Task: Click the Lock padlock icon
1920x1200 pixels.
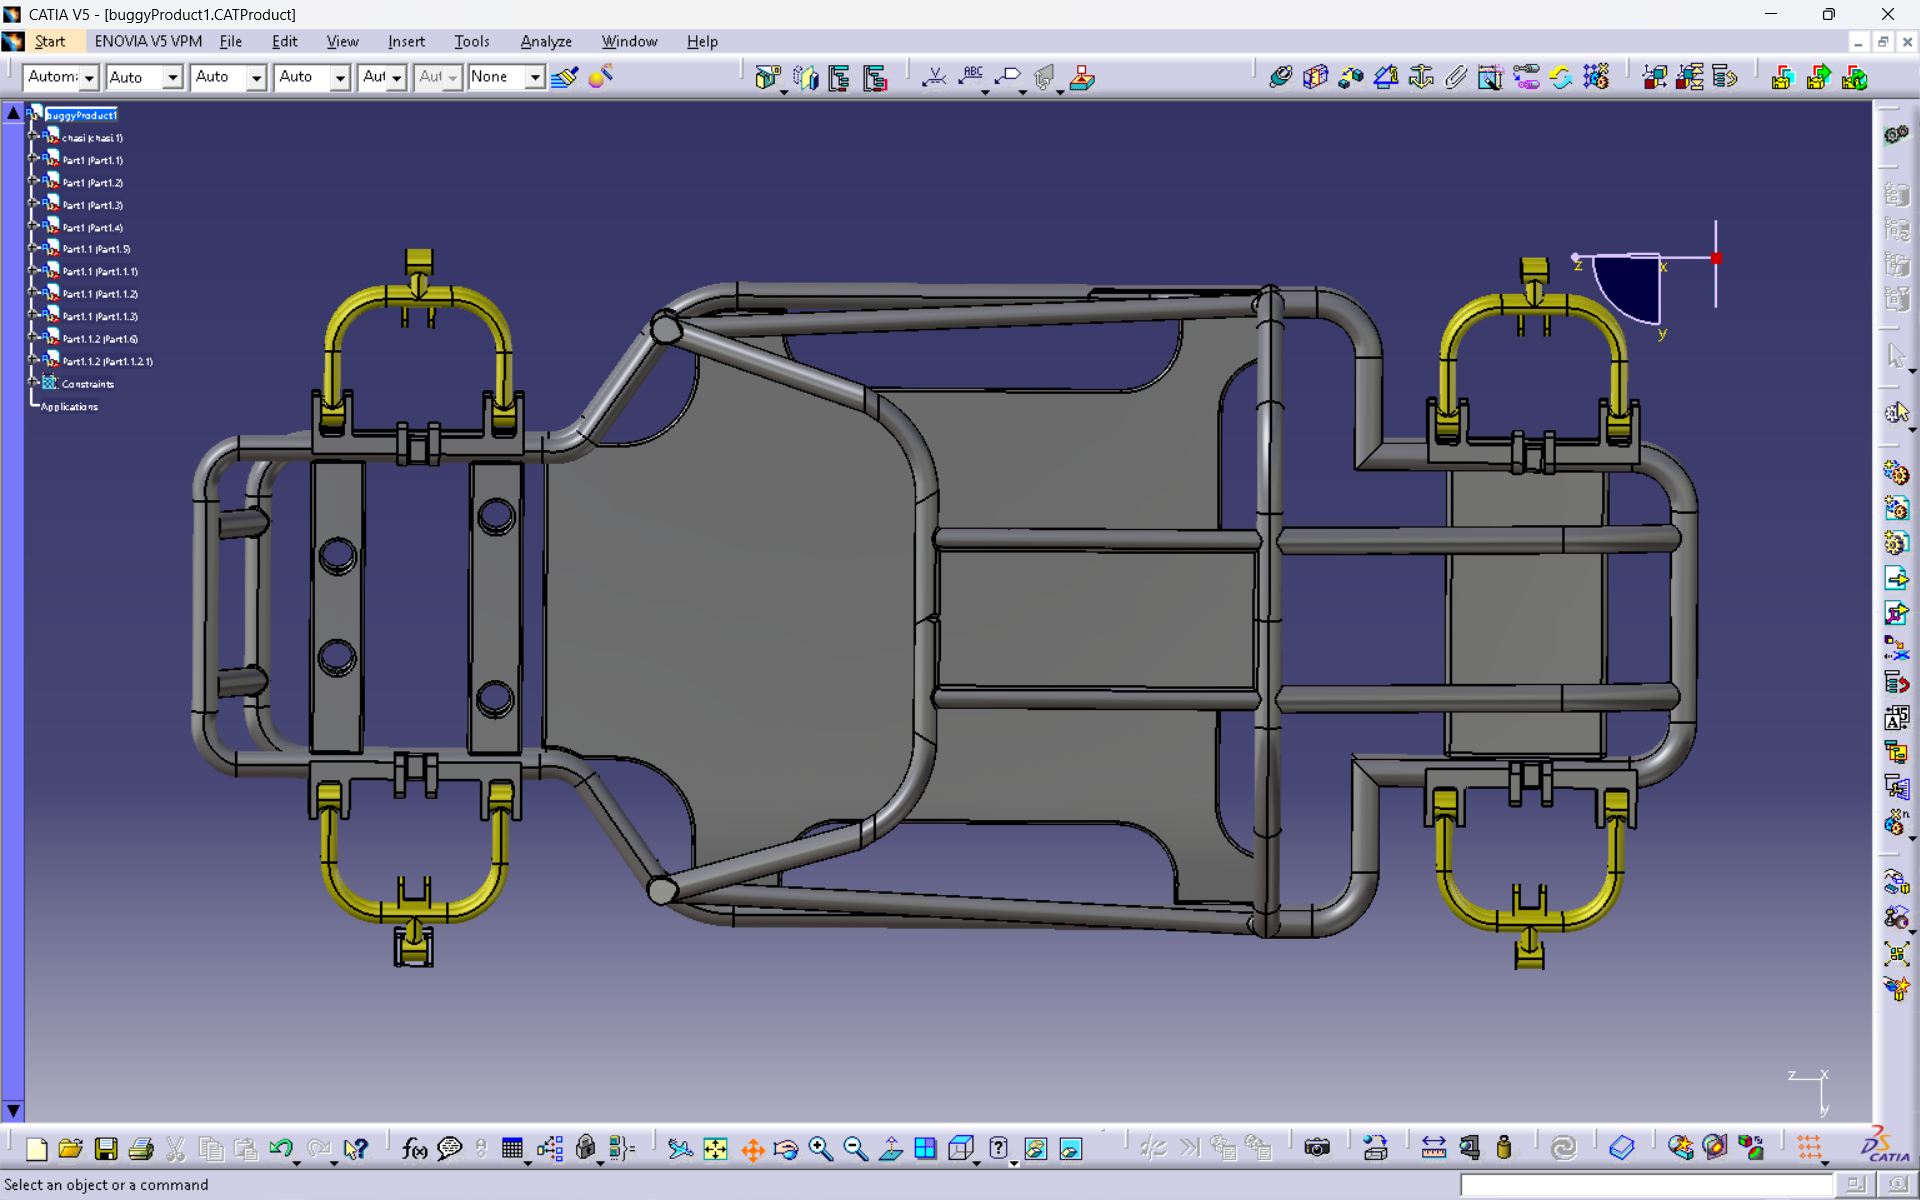Action: (x=586, y=1149)
